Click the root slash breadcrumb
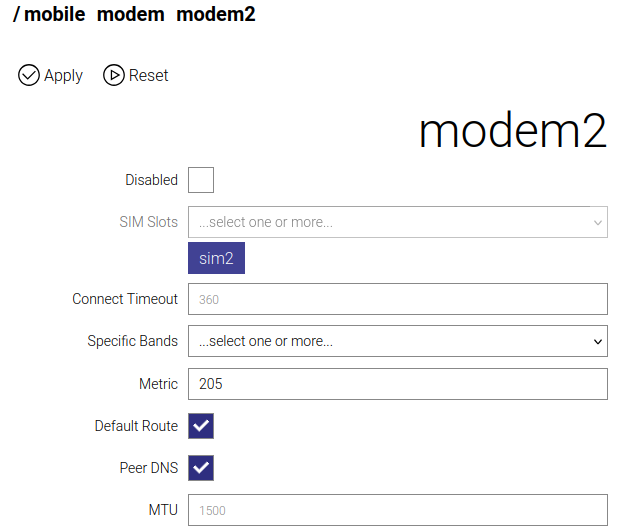Viewport: 643px width, 530px height. [17, 16]
